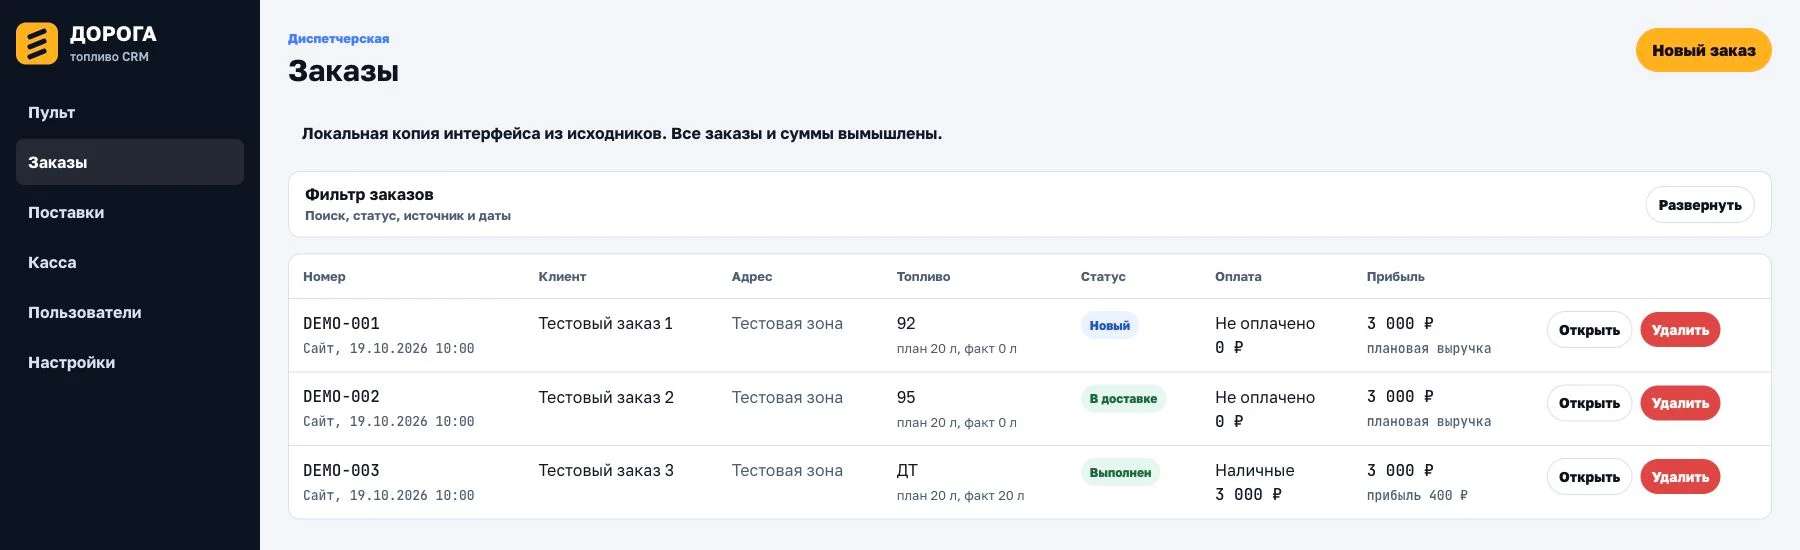Click прибыль 400 ₽ in DEMO-003 row
This screenshot has height=550, width=1800.
click(1417, 495)
